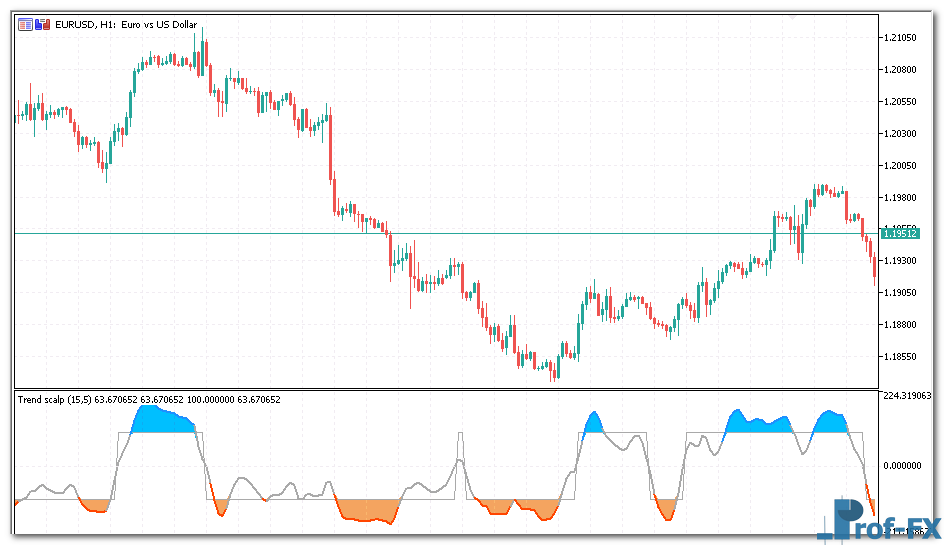Click the large red candle dropping through 1.20050
Screen dimensions: 944x545
coord(331,150)
